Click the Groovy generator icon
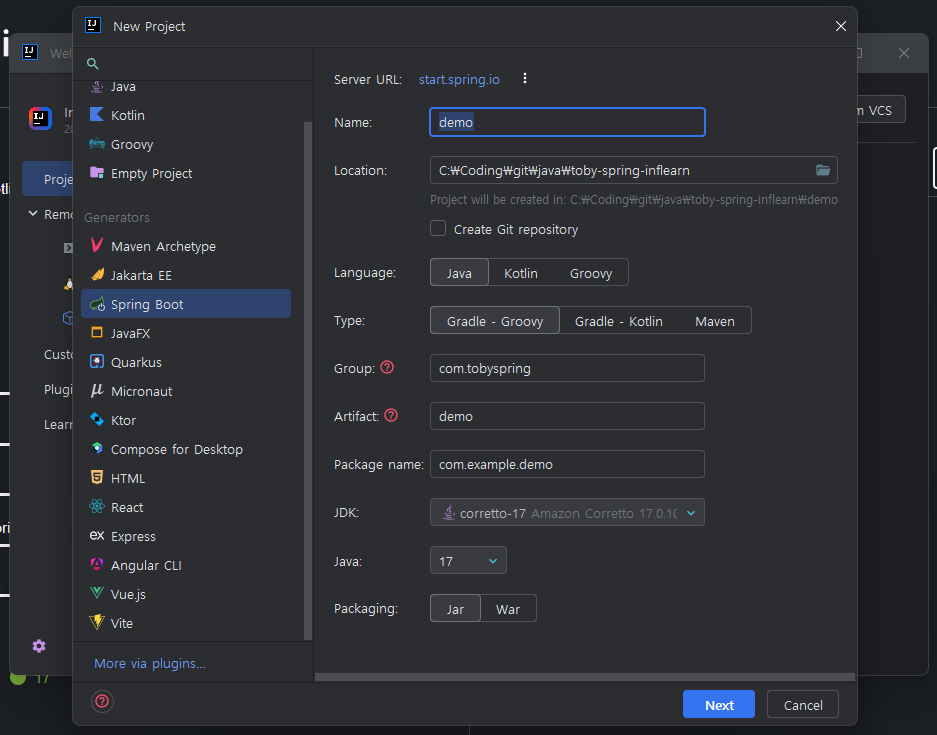Viewport: 937px width, 735px height. (x=97, y=144)
